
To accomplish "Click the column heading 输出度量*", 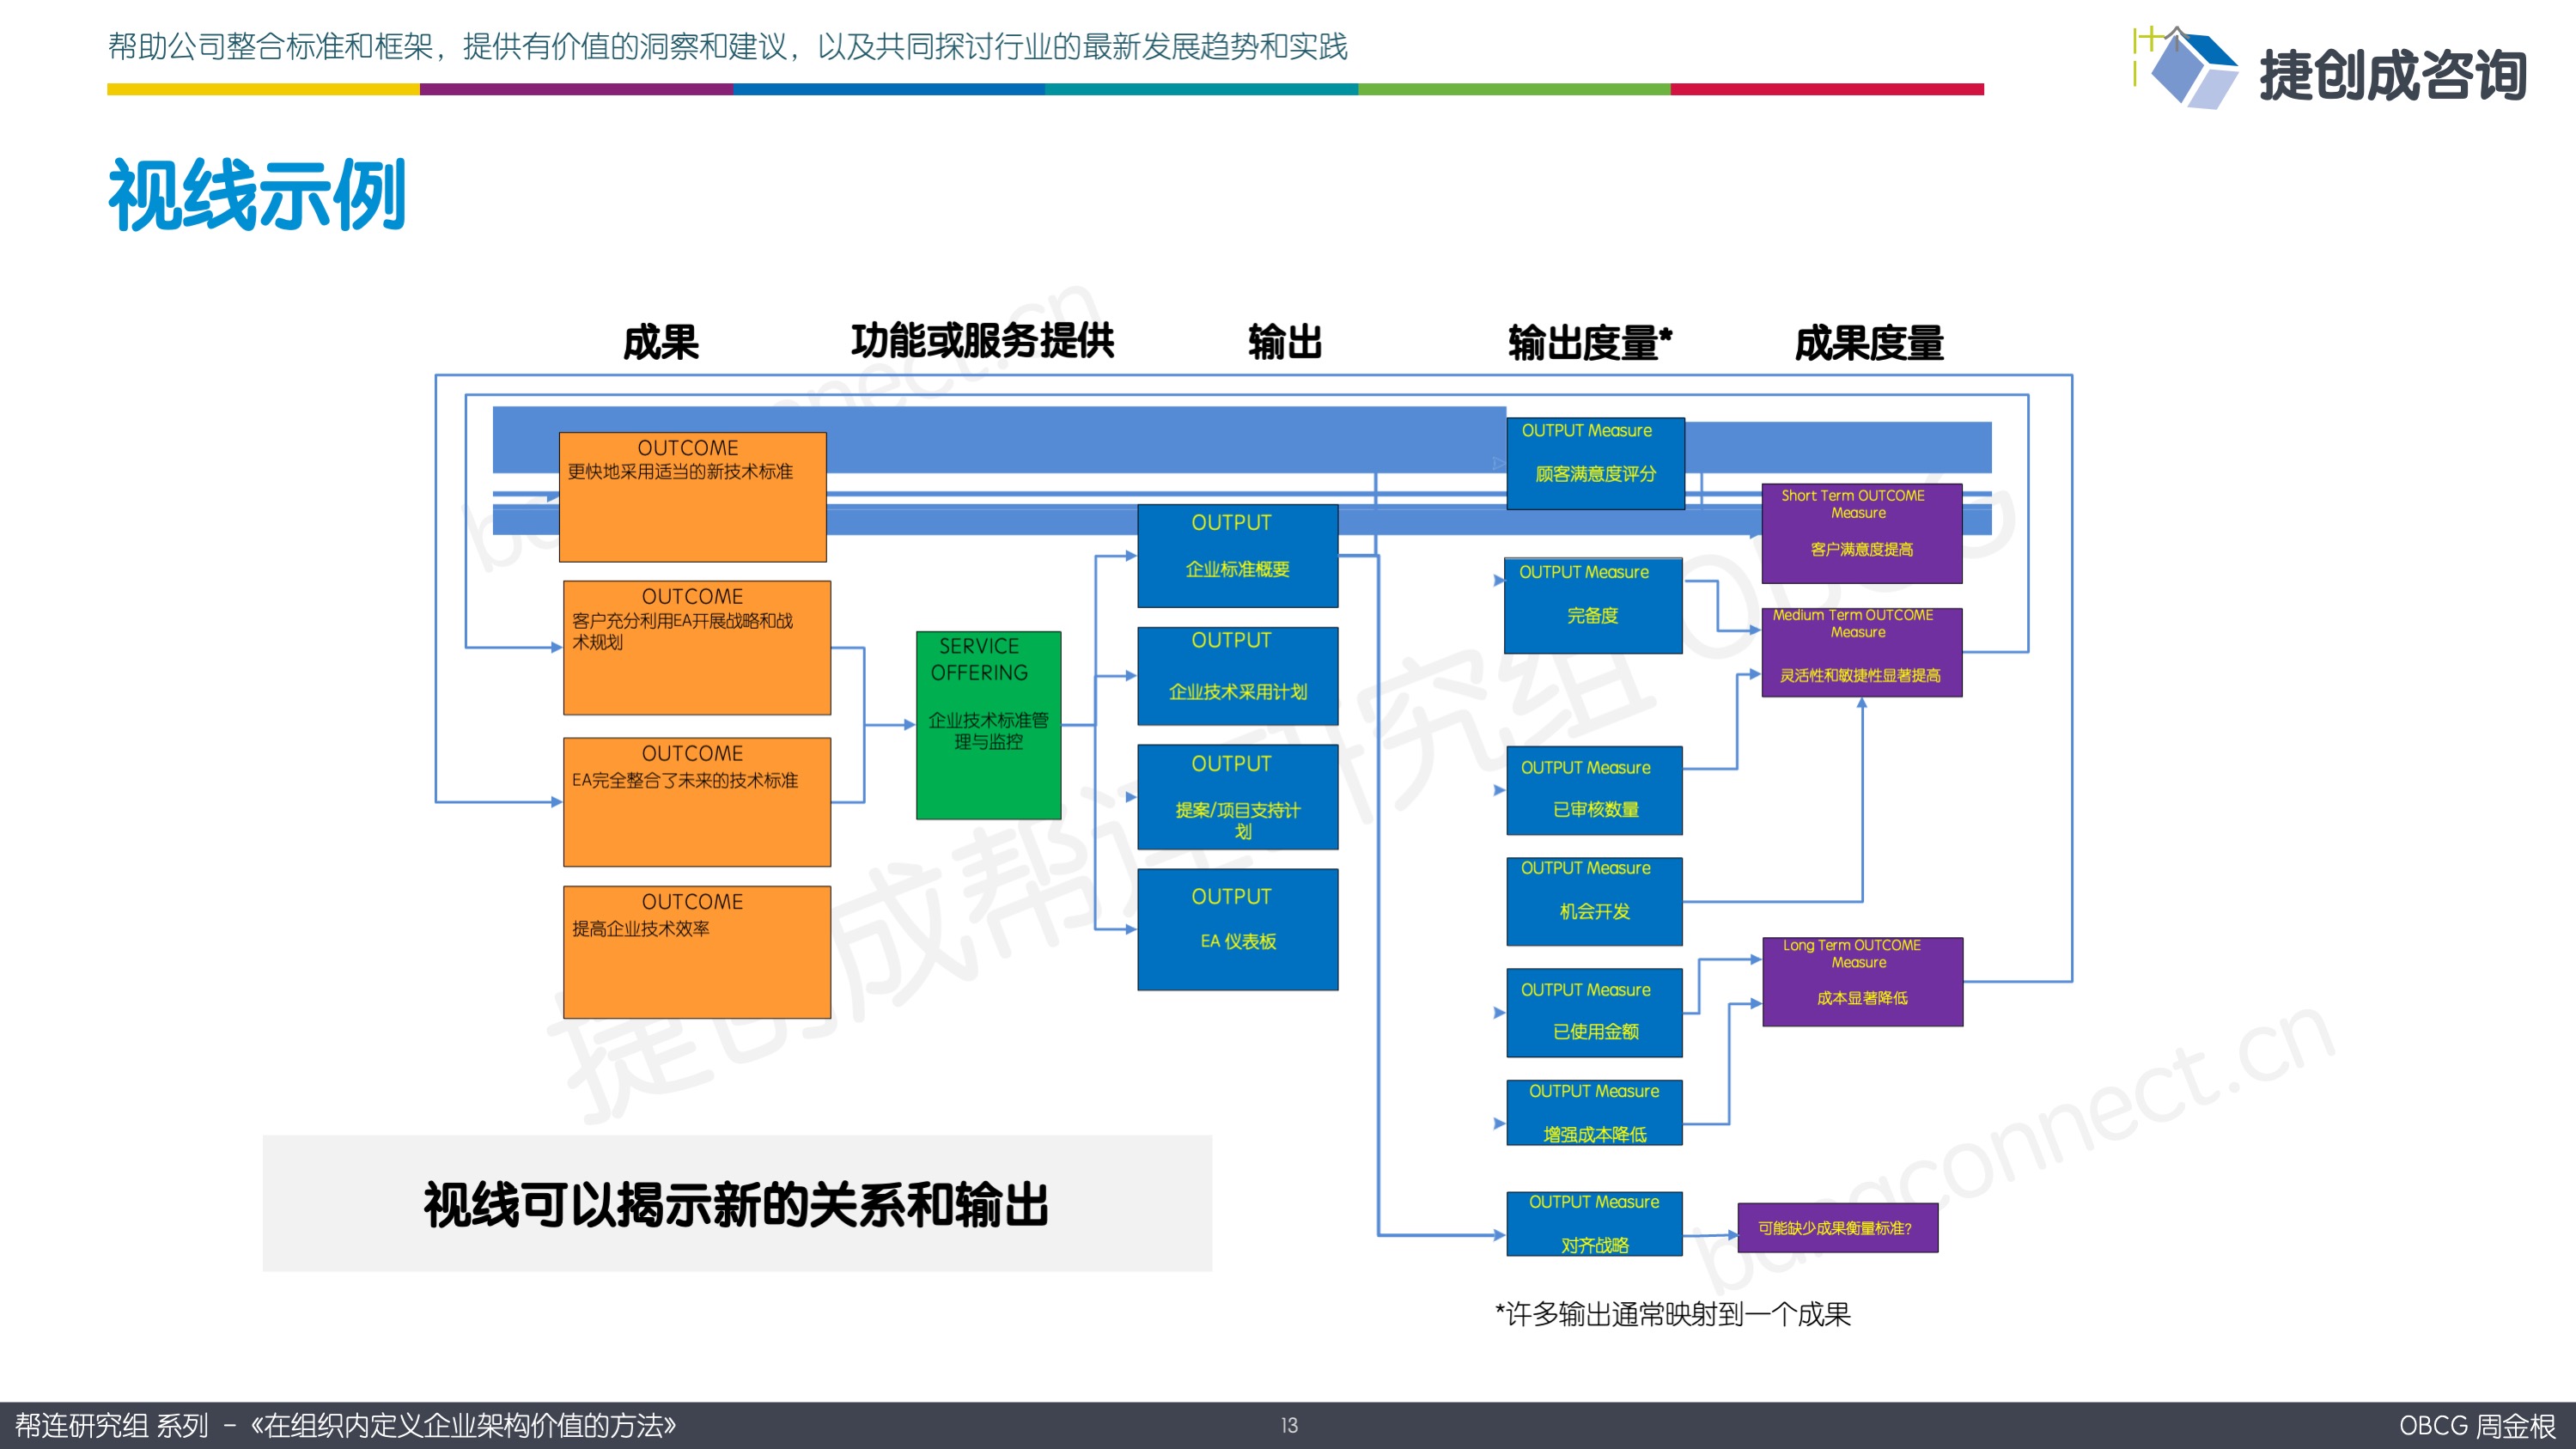I will click(x=1590, y=343).
